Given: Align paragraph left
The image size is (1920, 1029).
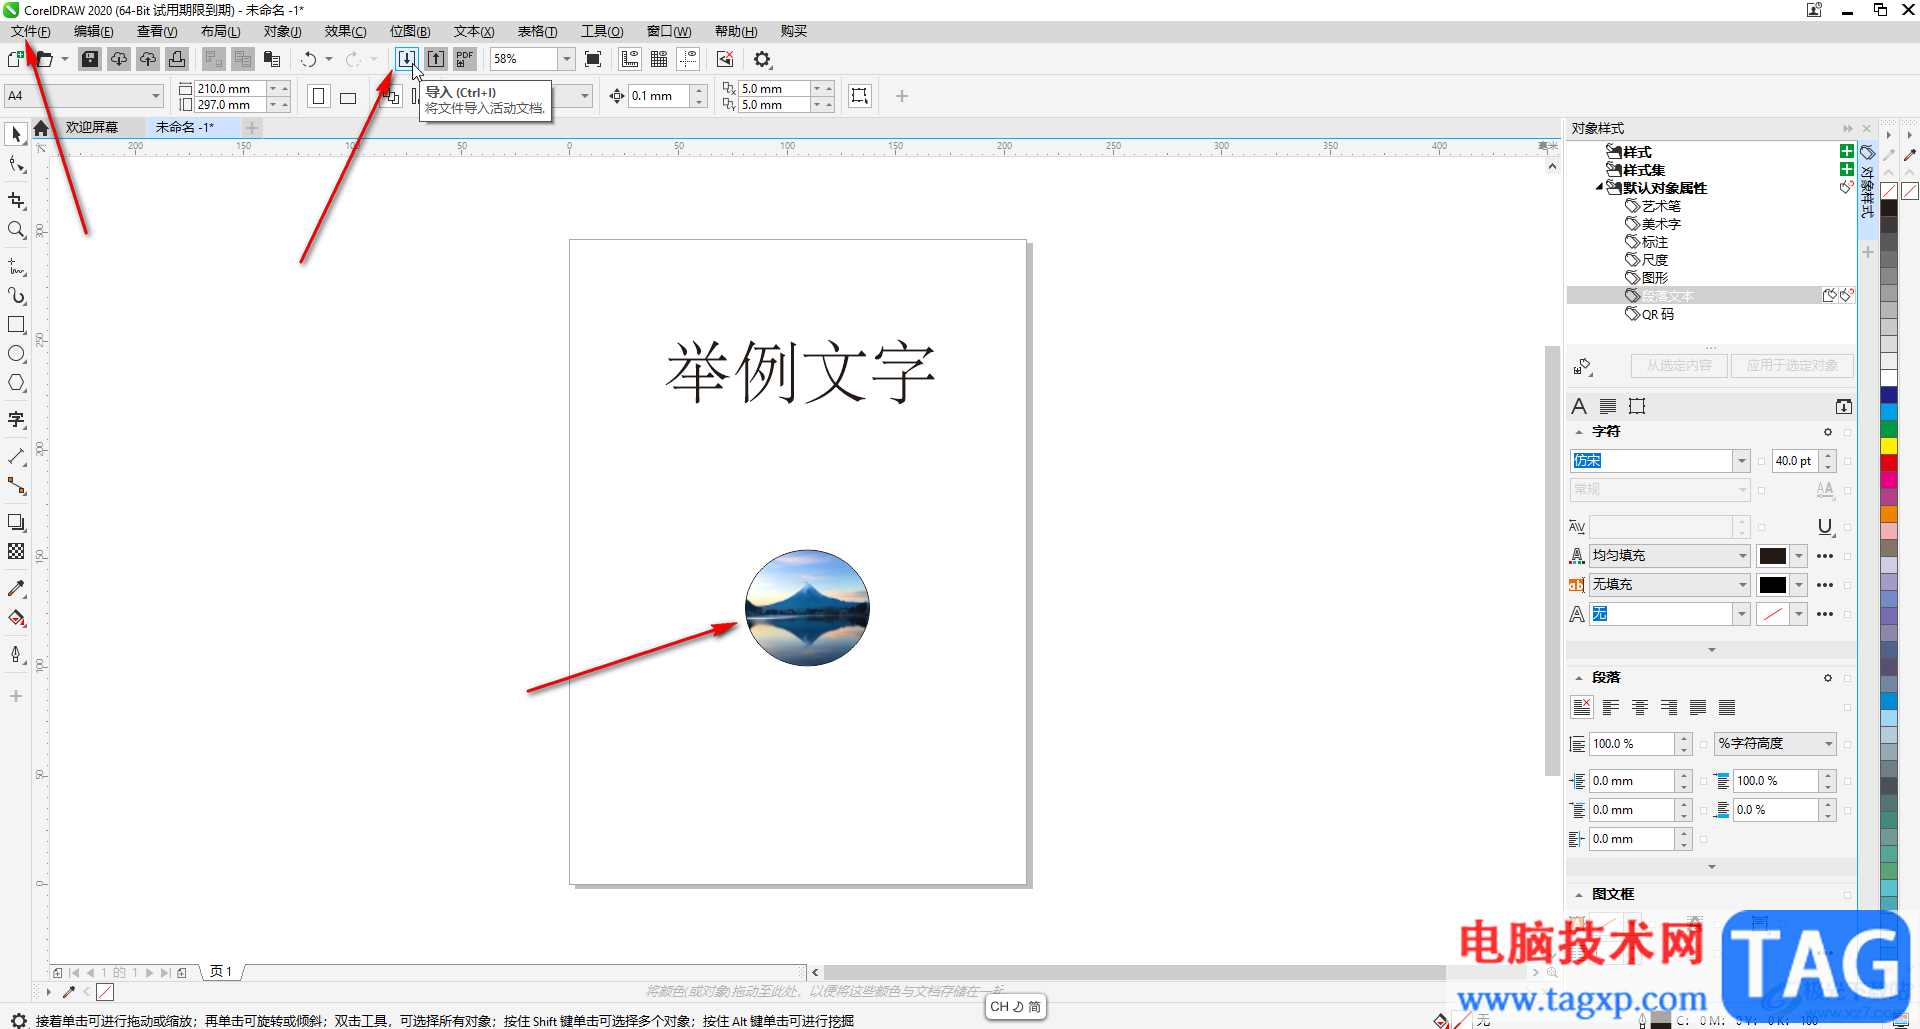Looking at the screenshot, I should 1611,708.
